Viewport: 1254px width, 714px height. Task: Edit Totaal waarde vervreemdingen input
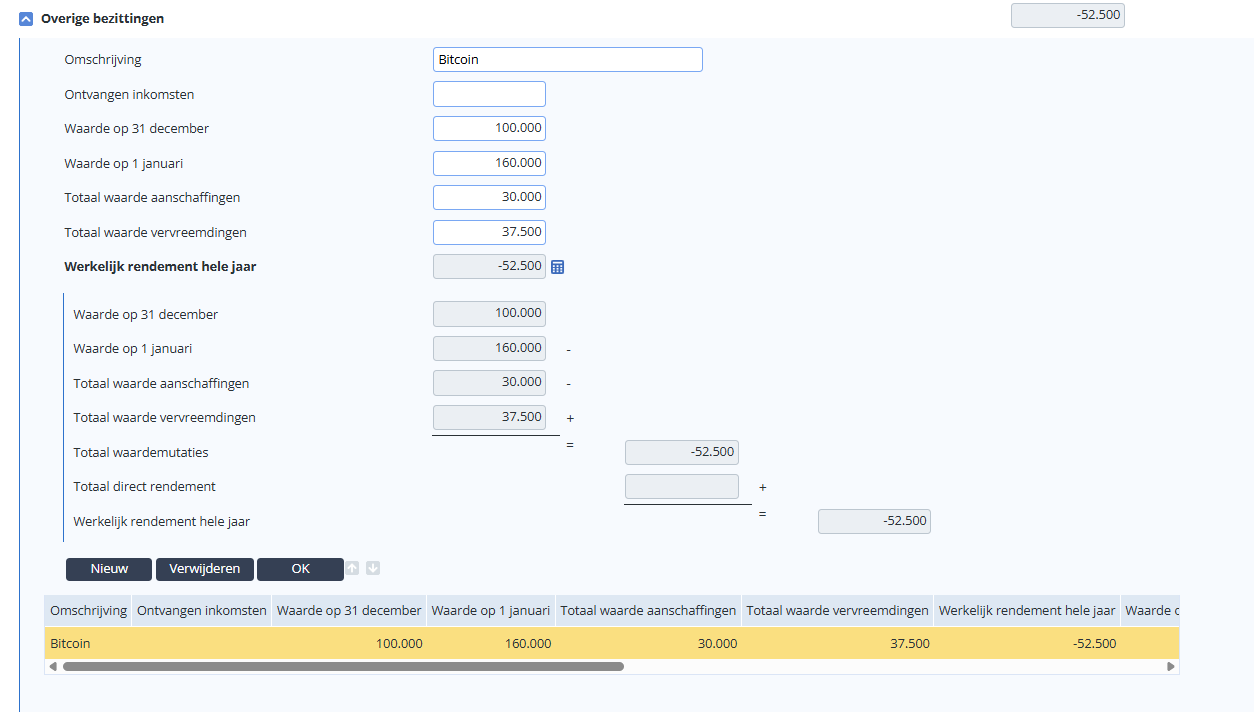coord(489,232)
